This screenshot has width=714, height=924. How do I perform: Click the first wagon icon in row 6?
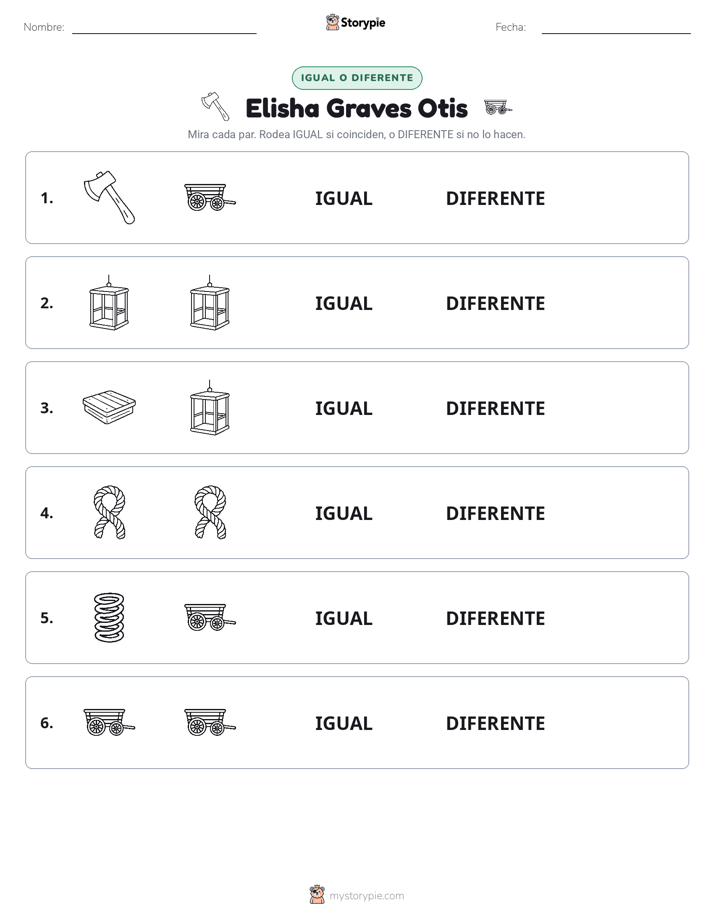coord(110,722)
